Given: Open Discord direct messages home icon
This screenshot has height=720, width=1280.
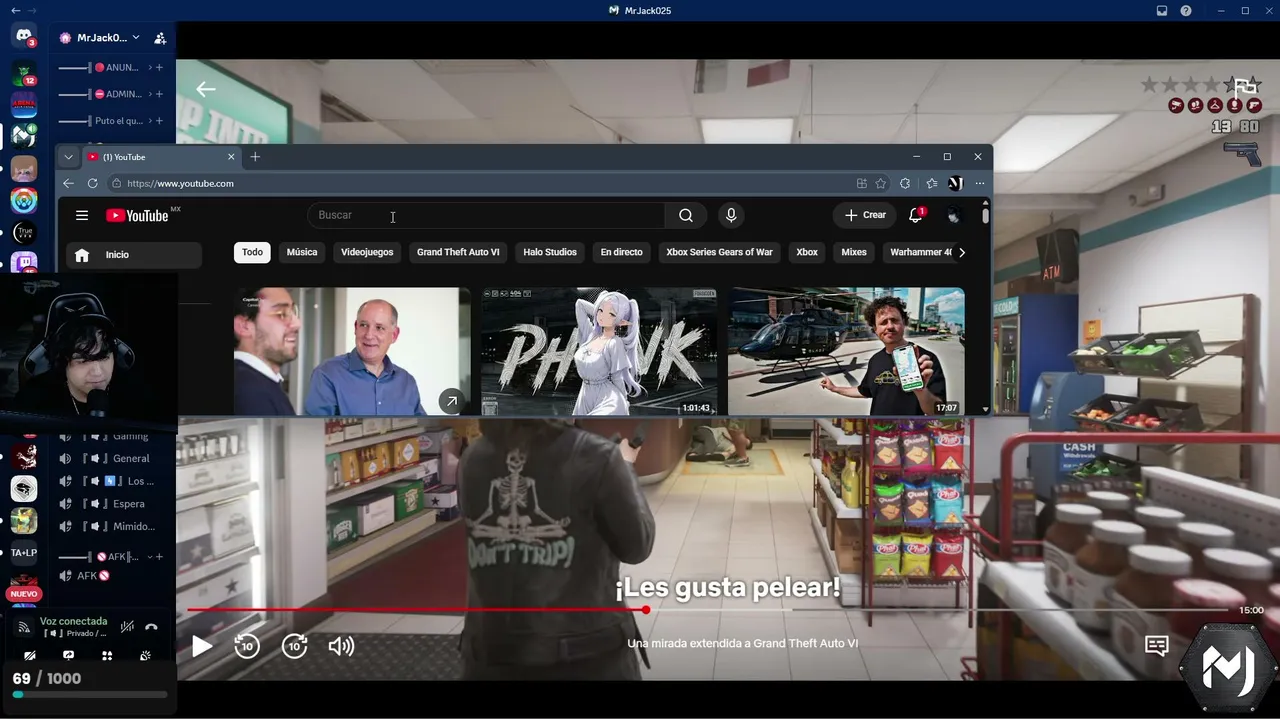Looking at the screenshot, I should (24, 36).
